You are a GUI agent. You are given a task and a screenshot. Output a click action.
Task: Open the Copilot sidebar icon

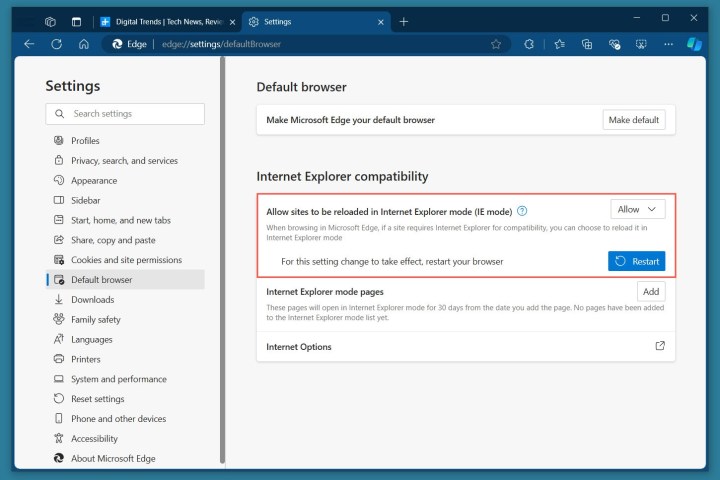coord(694,44)
